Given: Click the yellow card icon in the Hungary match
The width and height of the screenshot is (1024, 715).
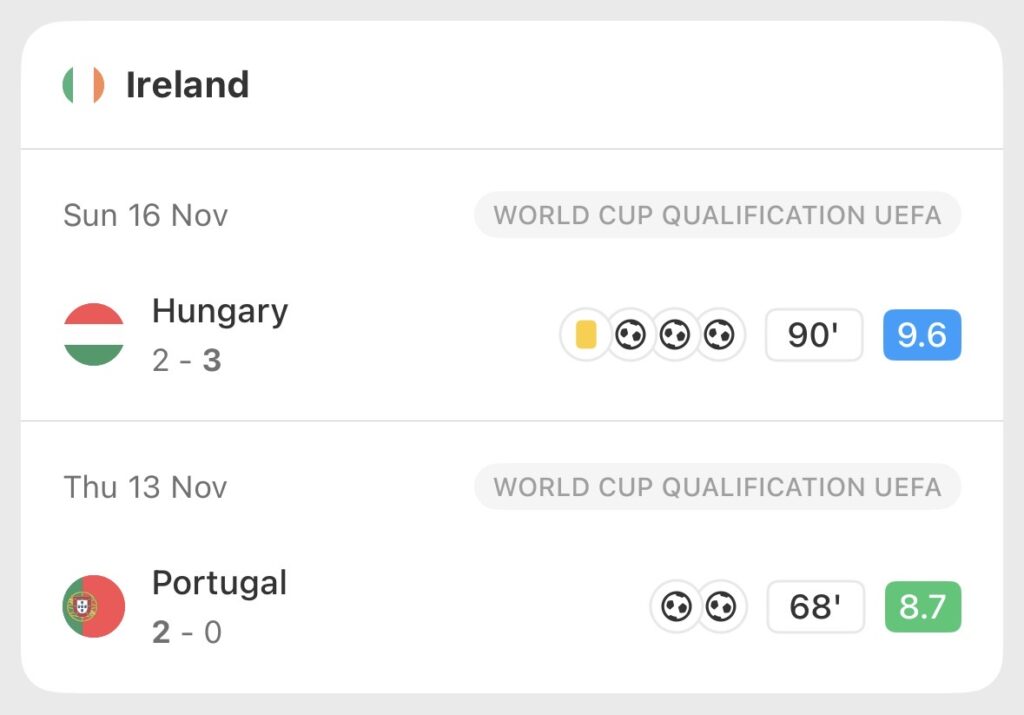Looking at the screenshot, I should pyautogui.click(x=586, y=335).
